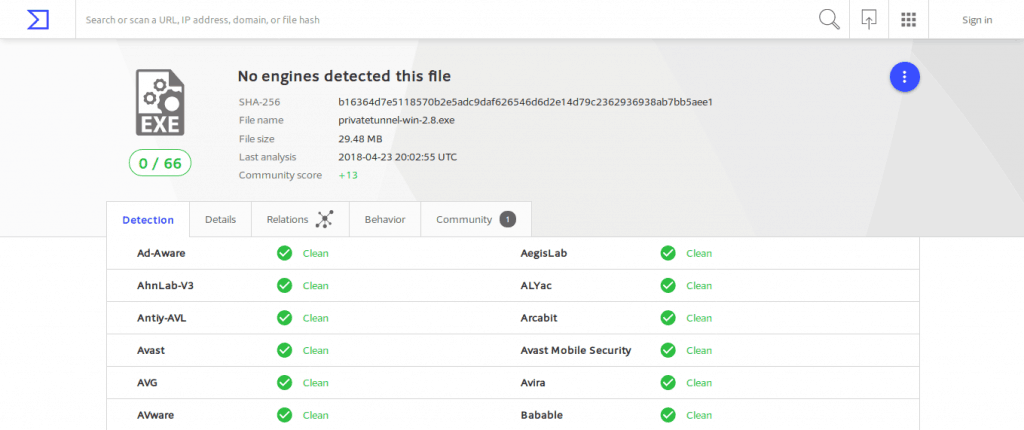
Task: Click the upload file icon
Action: pyautogui.click(x=868, y=20)
